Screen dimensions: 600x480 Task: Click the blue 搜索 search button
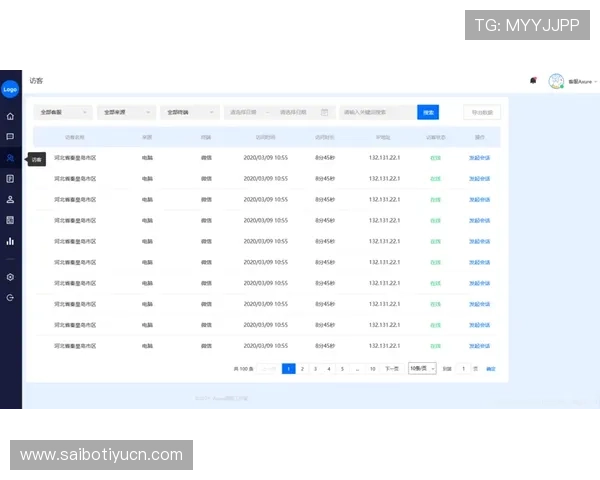[428, 113]
